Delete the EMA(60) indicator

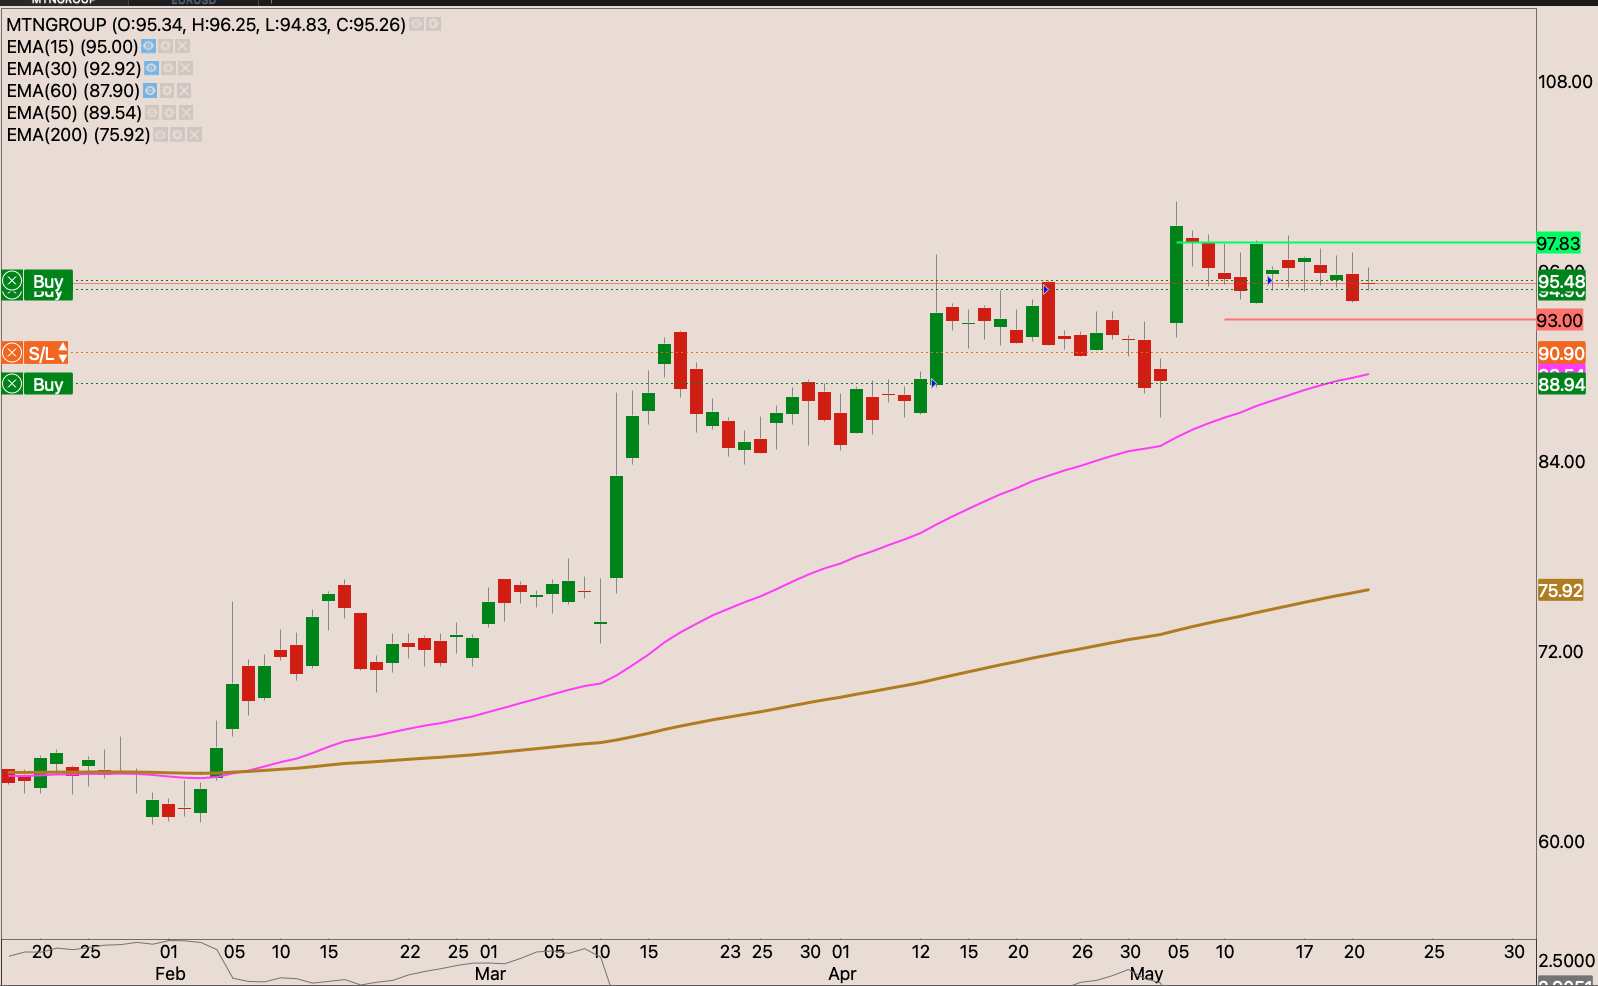click(x=185, y=91)
